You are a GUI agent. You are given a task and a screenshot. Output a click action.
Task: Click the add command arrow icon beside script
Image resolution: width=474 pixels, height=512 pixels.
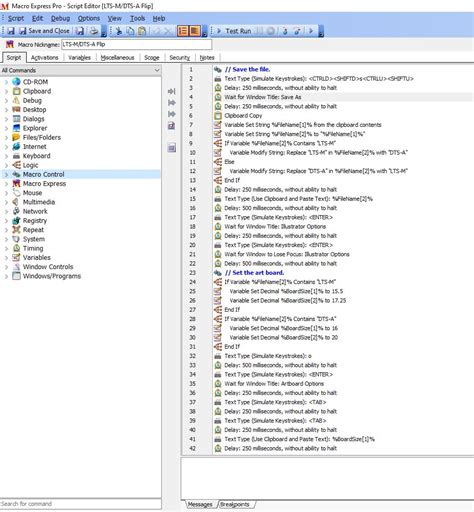click(172, 91)
